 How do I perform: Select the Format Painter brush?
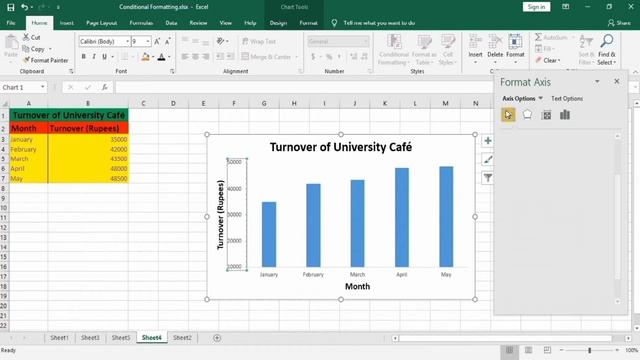point(45,60)
